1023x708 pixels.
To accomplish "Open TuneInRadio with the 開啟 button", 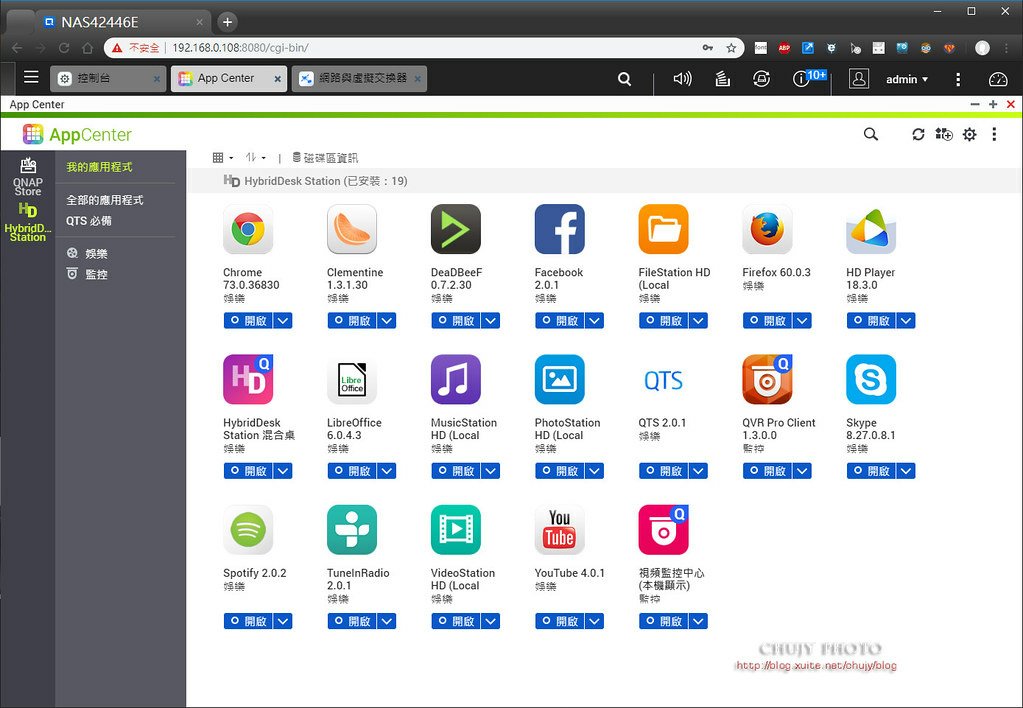I will click(352, 621).
